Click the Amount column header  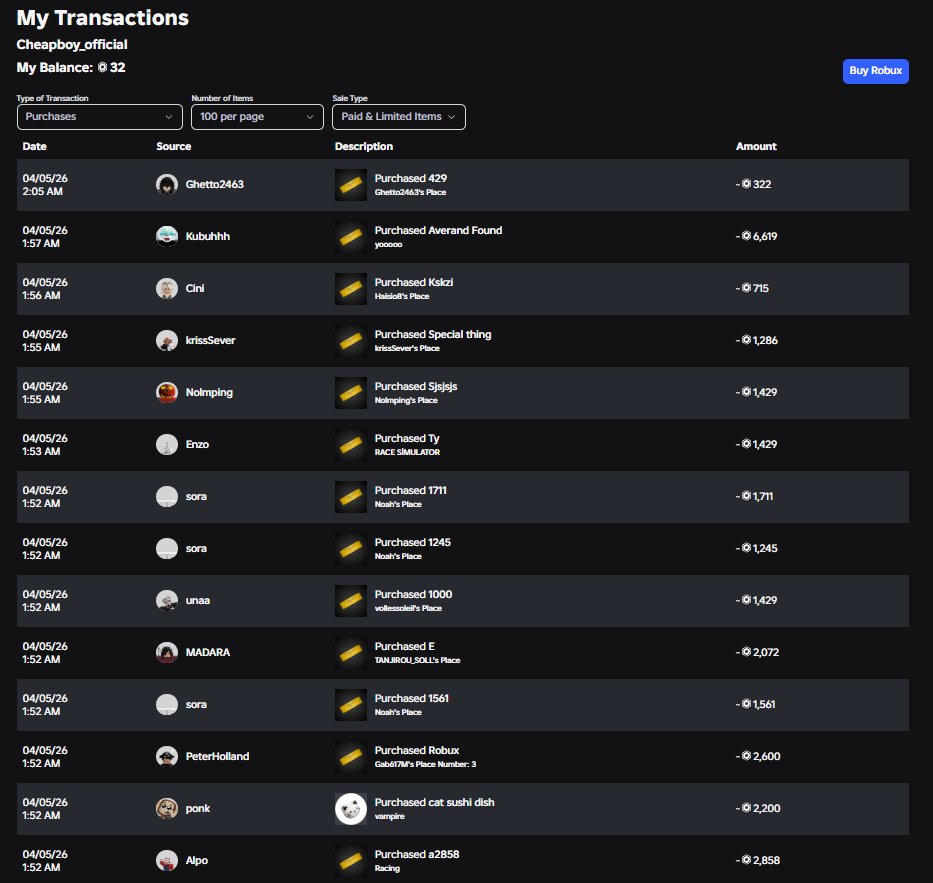[x=756, y=146]
